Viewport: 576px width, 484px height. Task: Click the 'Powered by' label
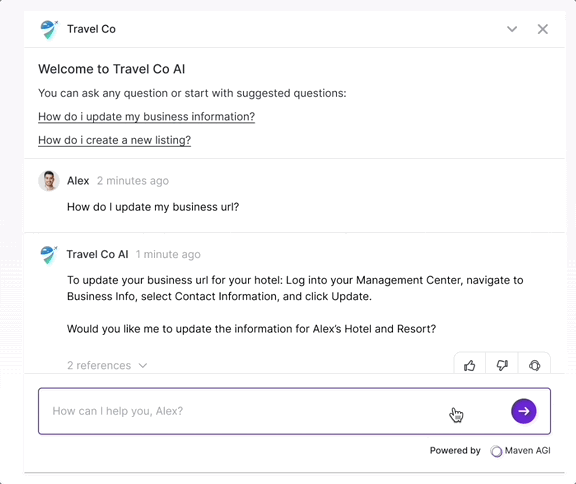(x=455, y=451)
